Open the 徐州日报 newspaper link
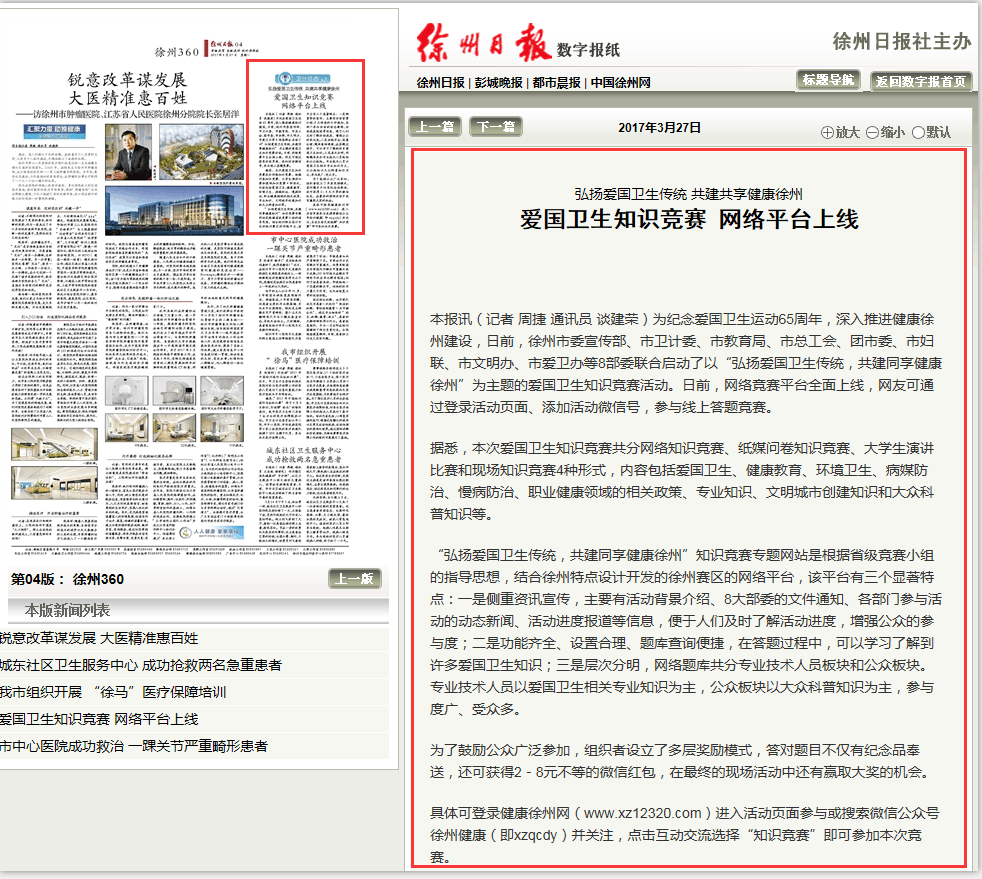982x879 pixels. pos(440,83)
